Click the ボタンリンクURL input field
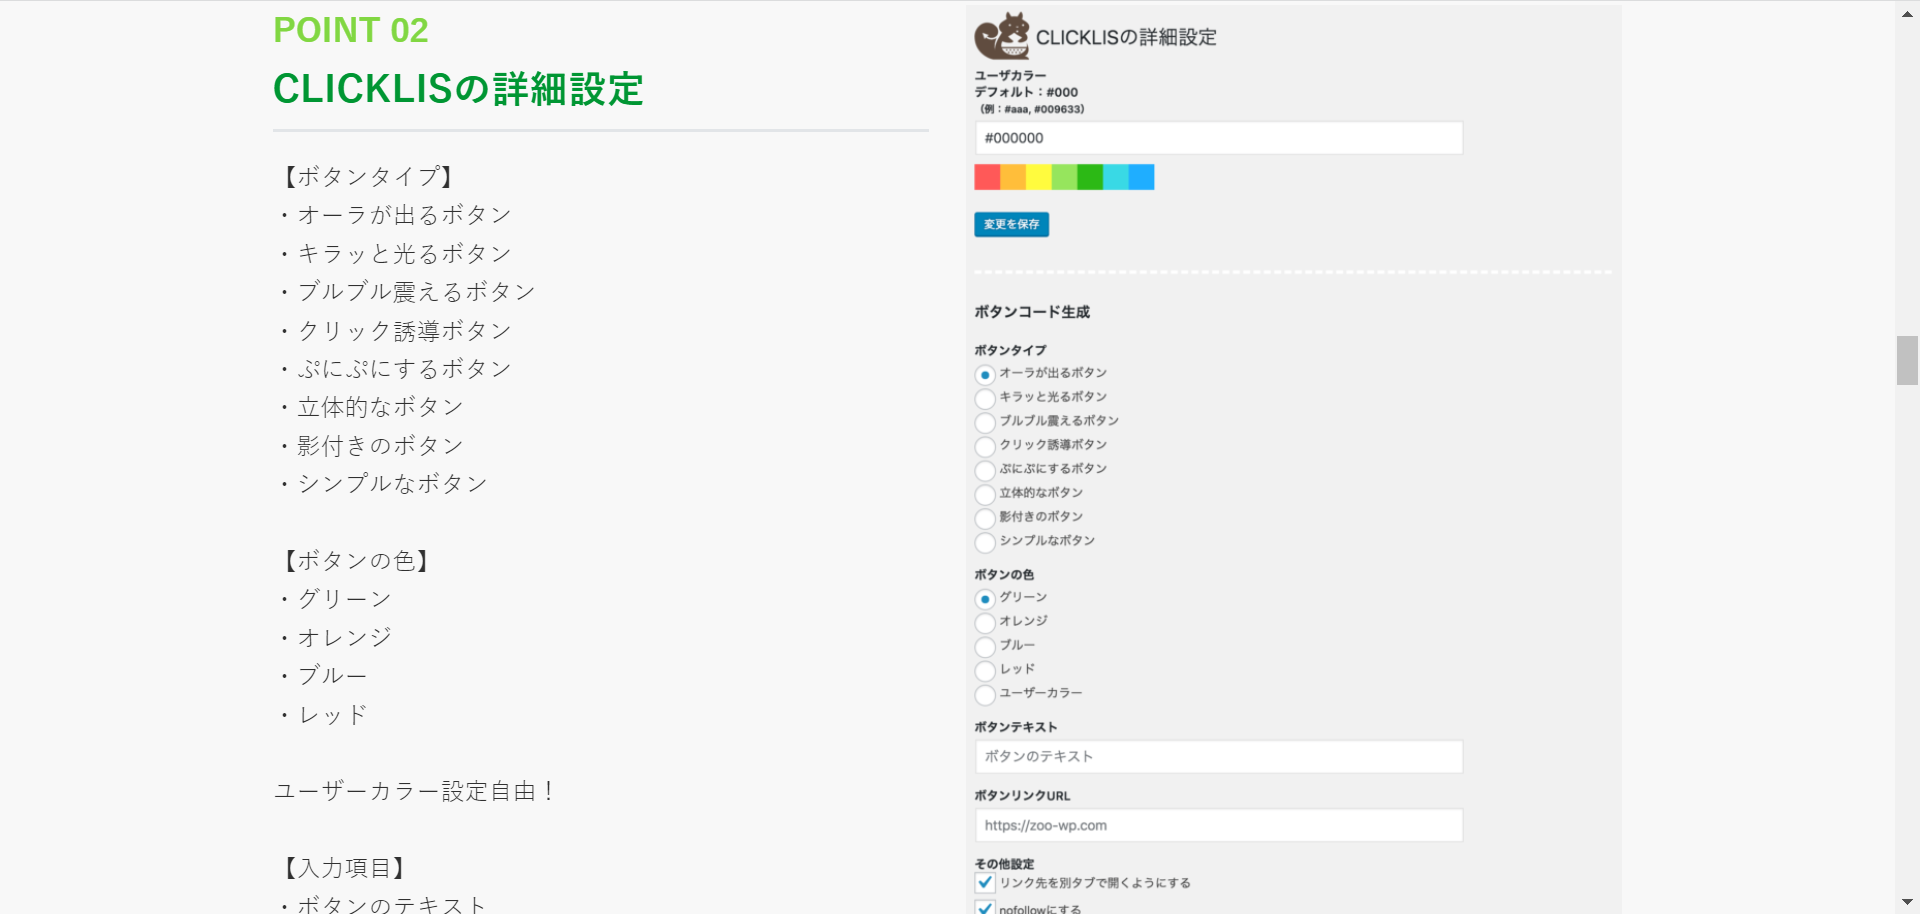This screenshot has height=914, width=1920. pos(1218,825)
